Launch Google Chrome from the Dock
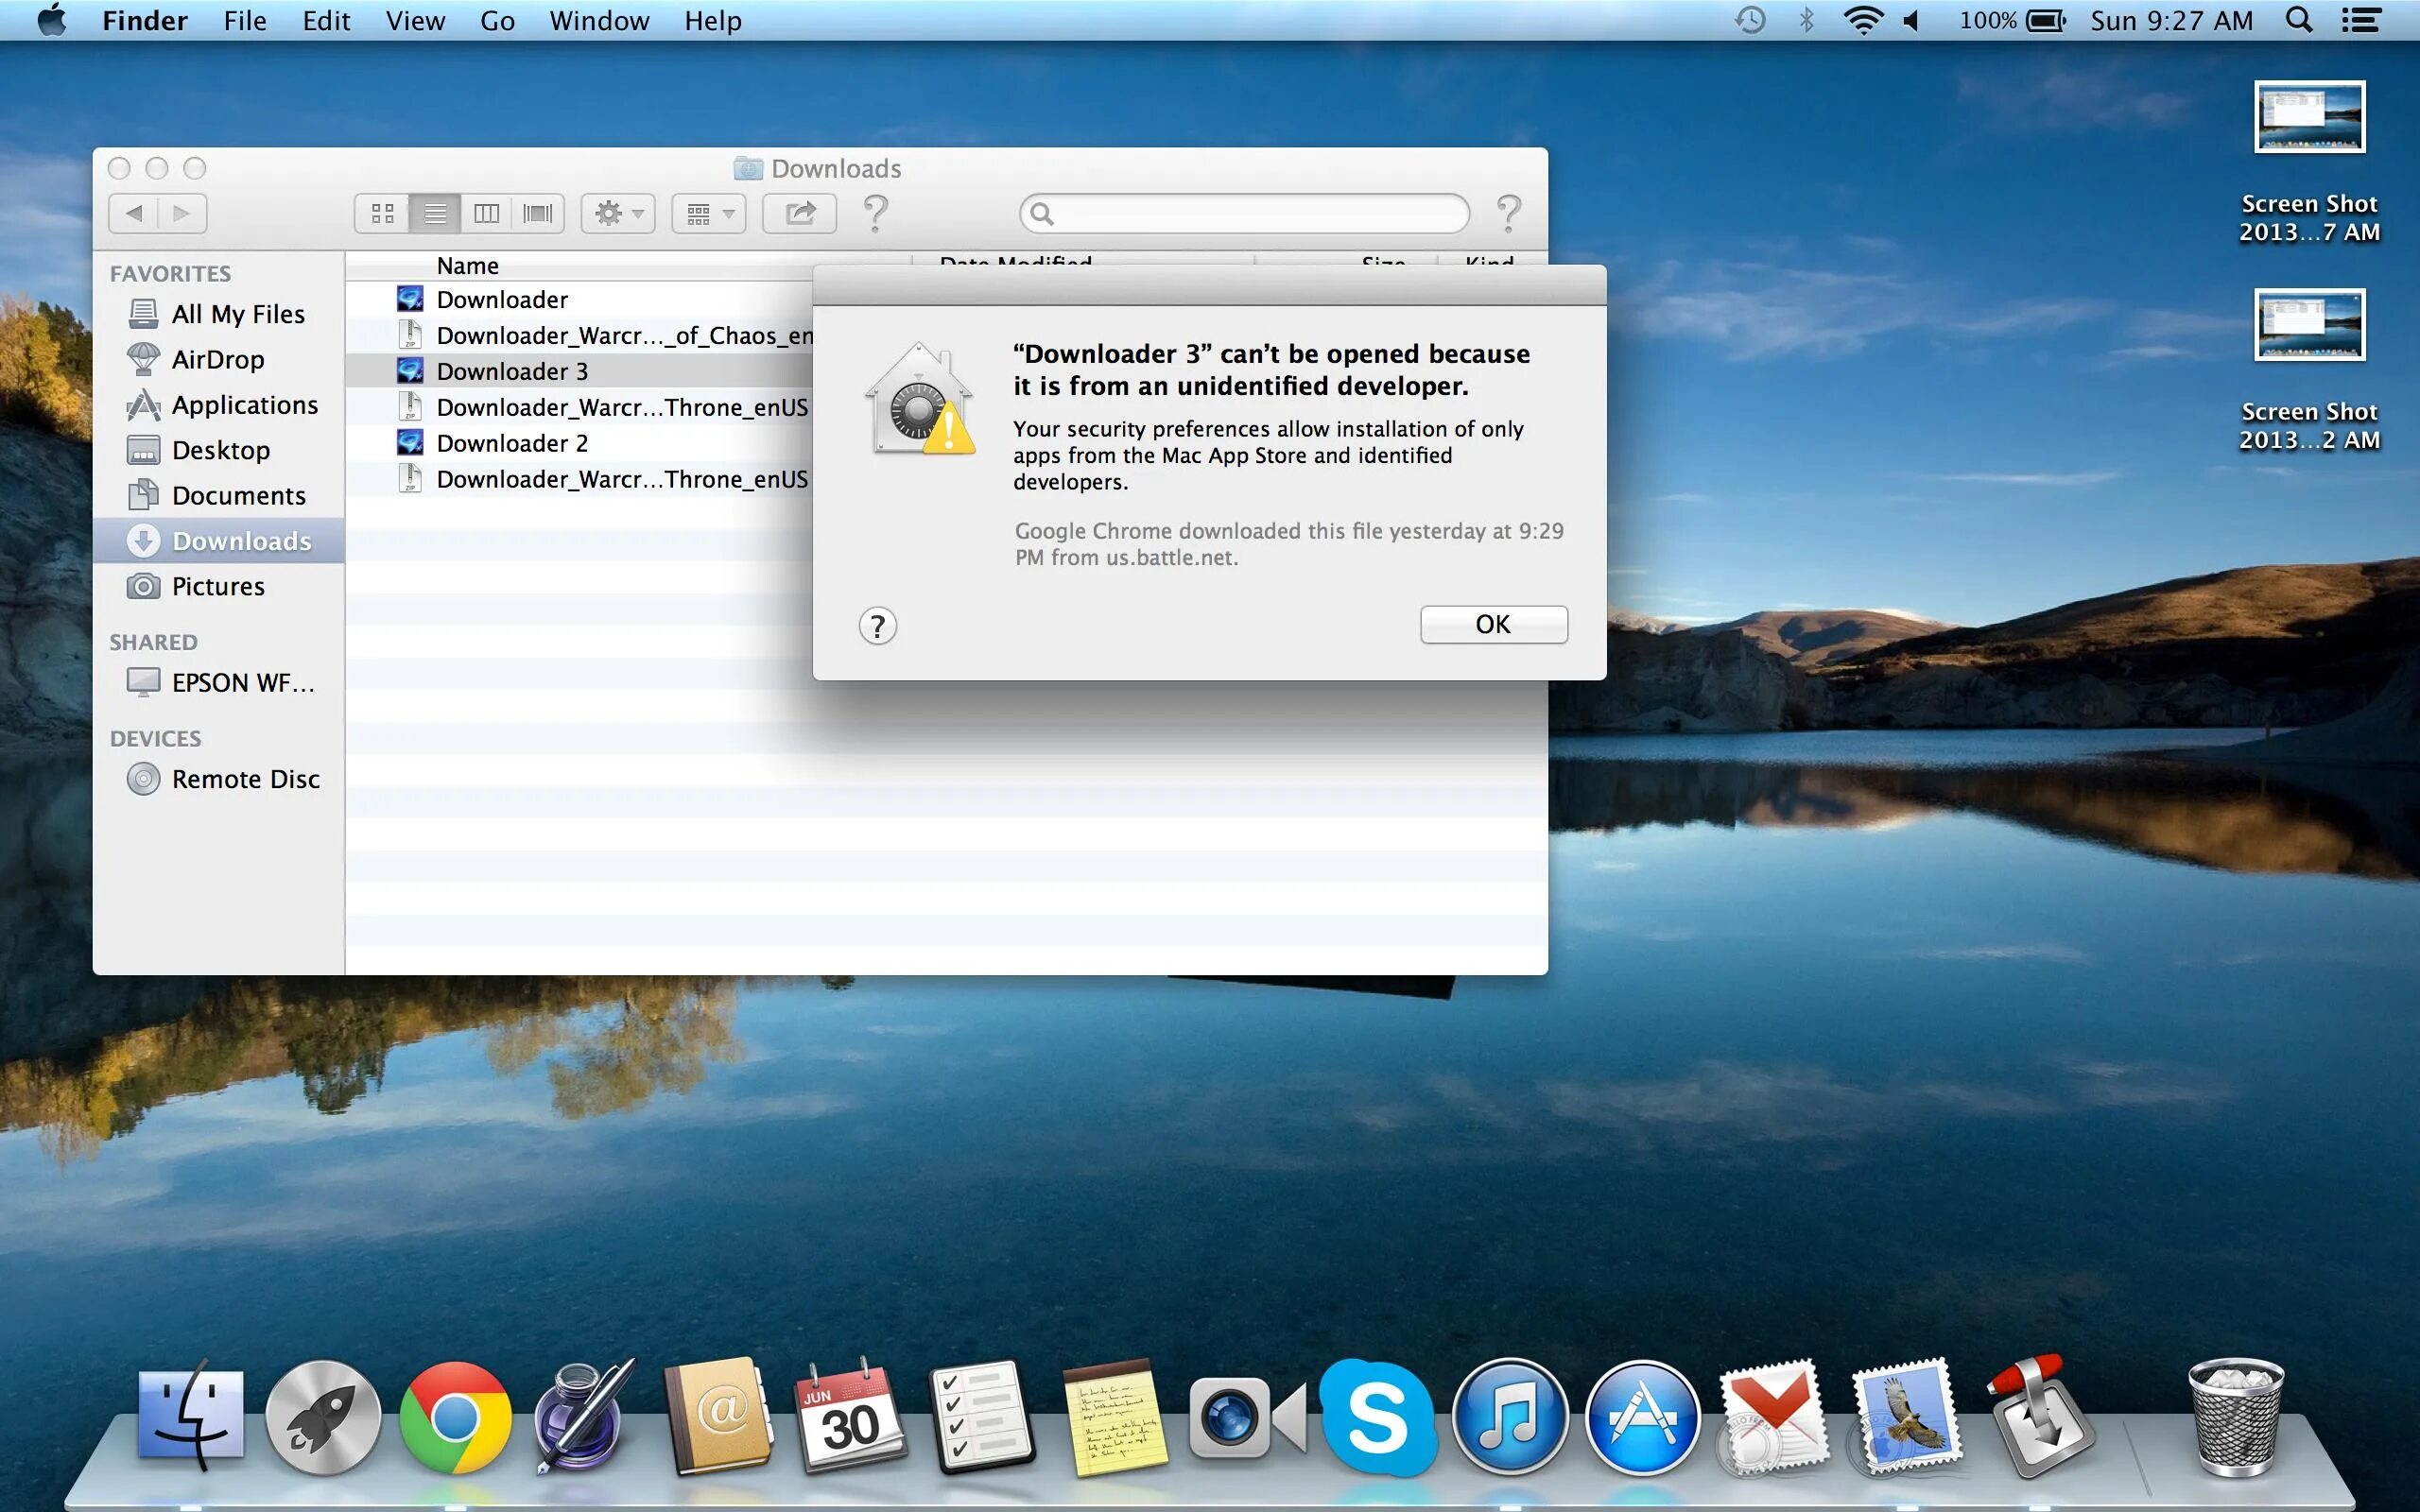 pos(455,1418)
